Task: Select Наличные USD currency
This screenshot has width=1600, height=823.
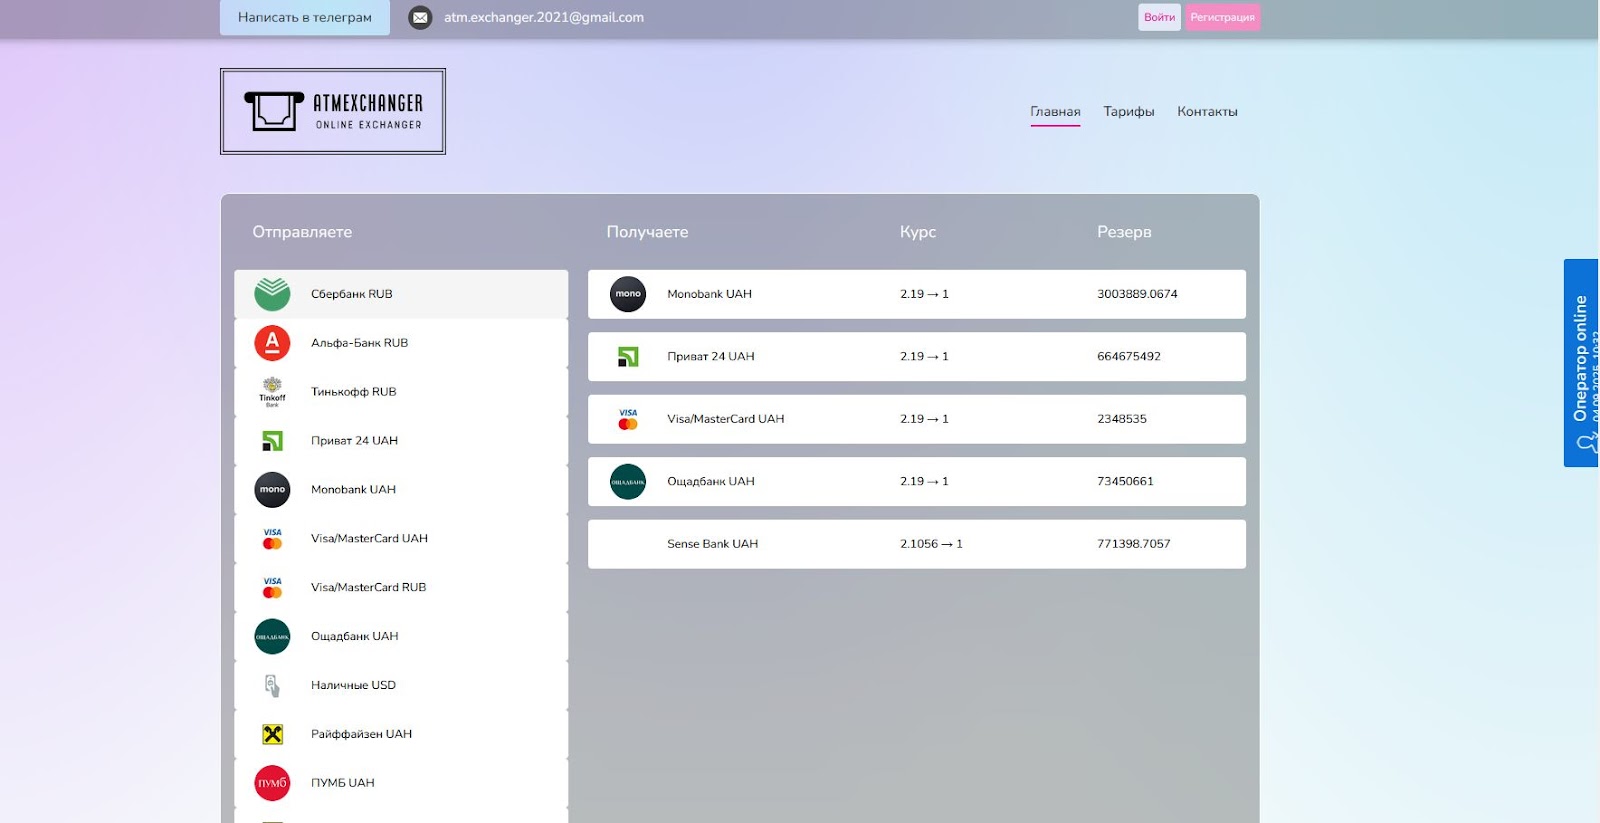Action: [401, 685]
